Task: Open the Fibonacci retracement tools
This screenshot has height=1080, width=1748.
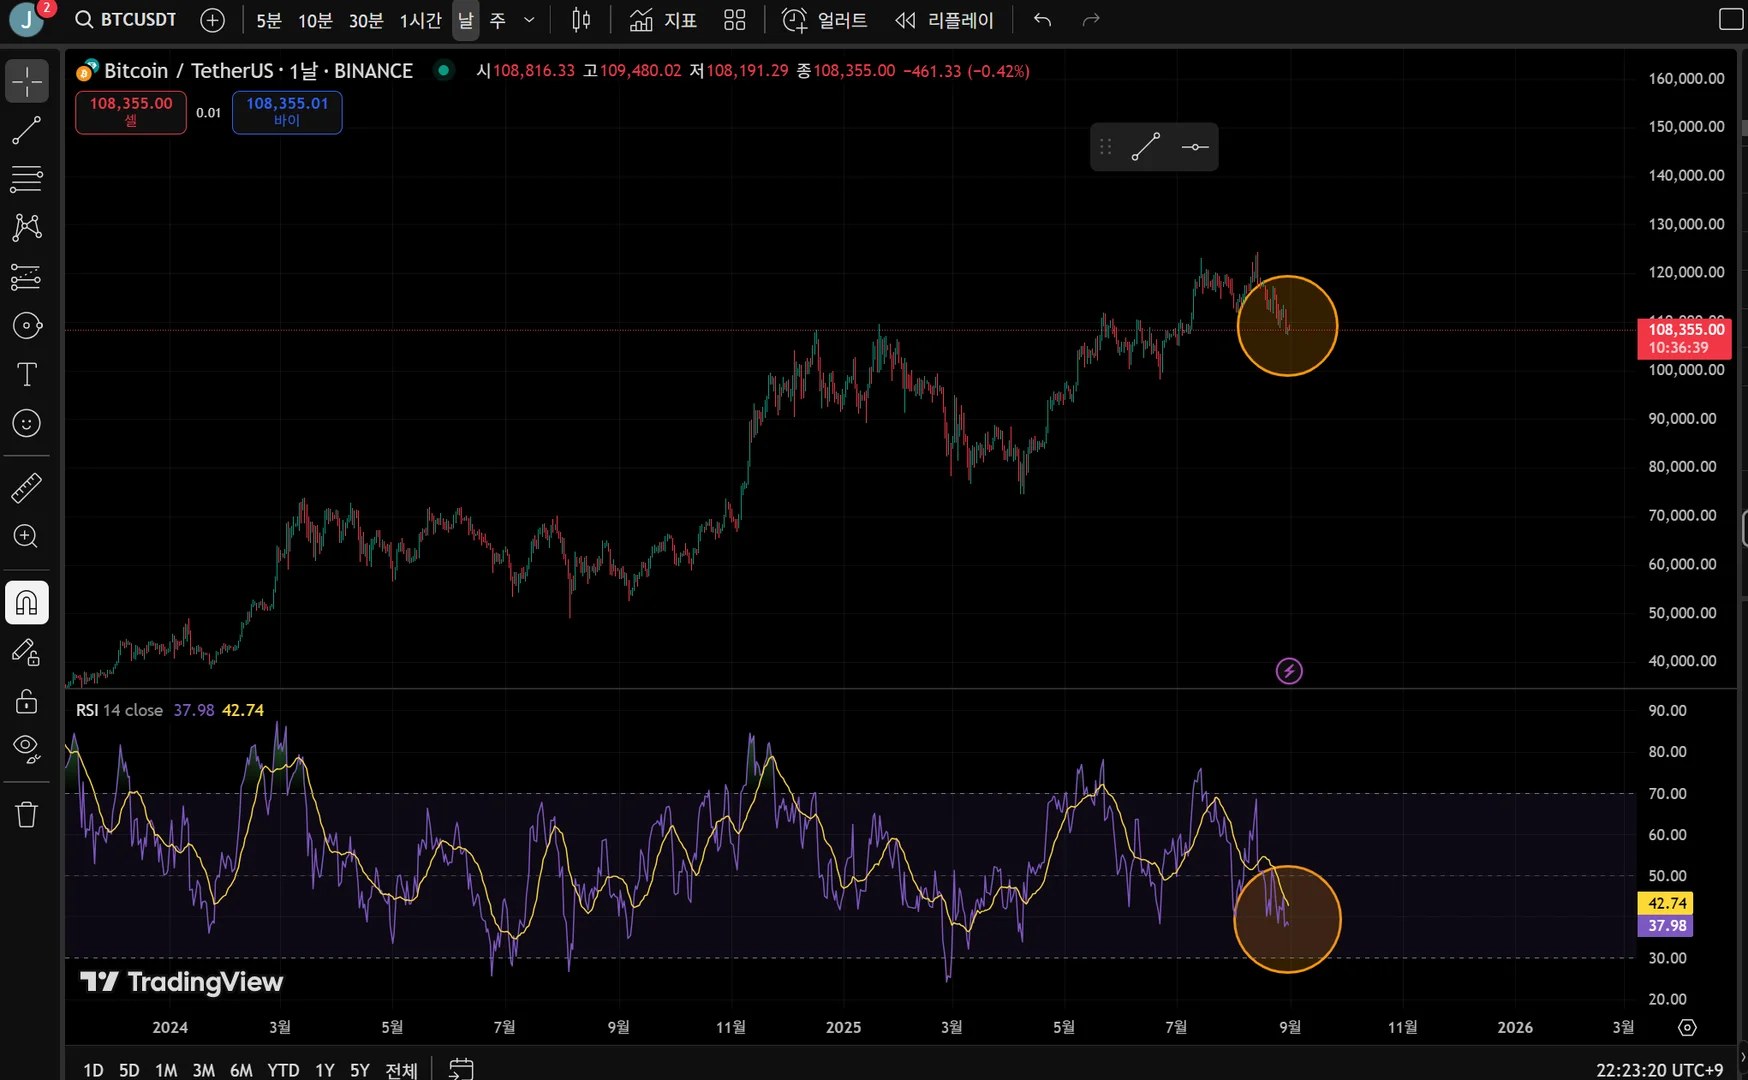Action: click(x=27, y=179)
